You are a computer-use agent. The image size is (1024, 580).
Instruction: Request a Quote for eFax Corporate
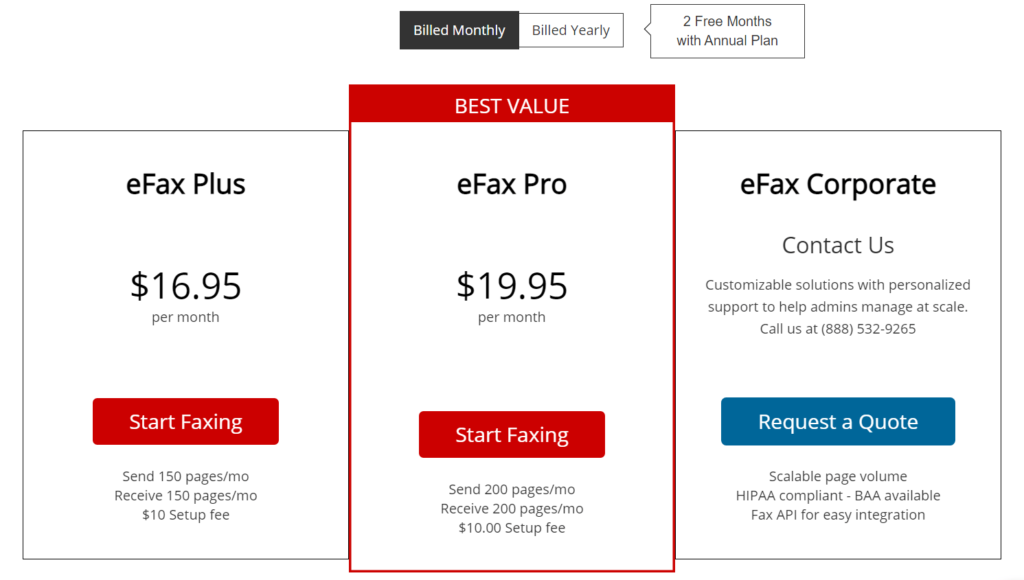click(838, 421)
